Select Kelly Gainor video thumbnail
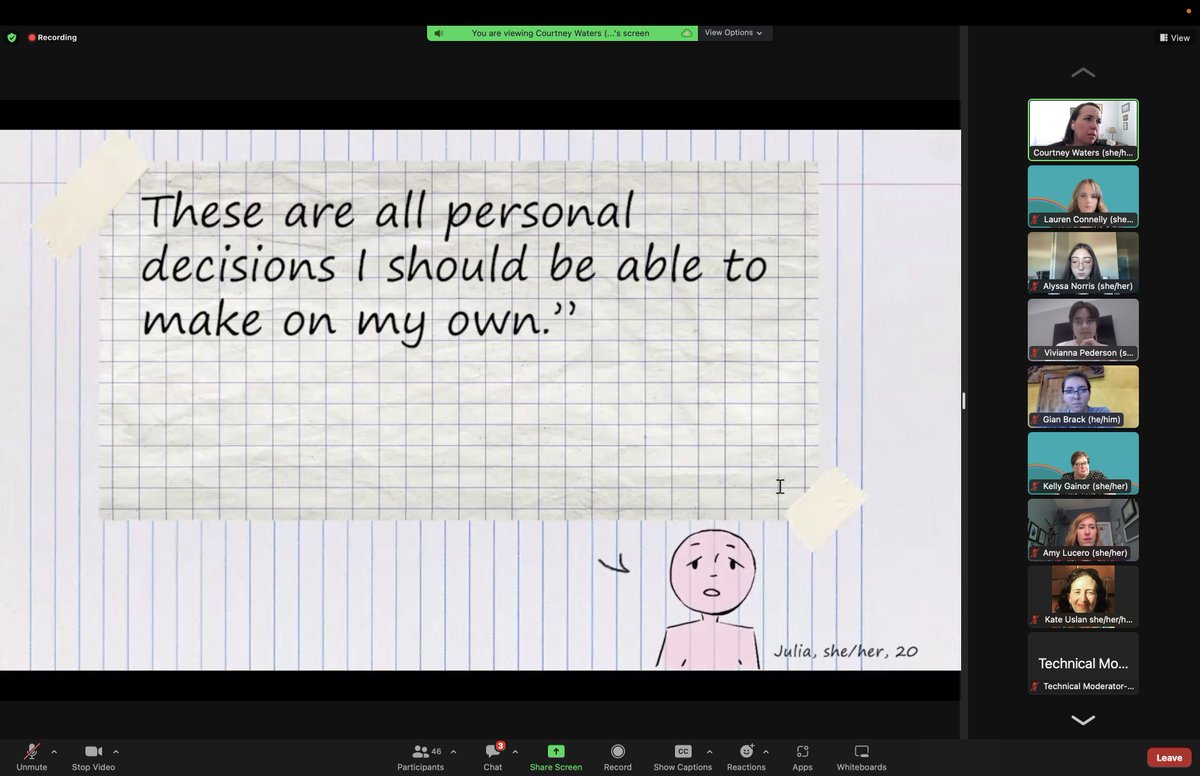 [1083, 463]
